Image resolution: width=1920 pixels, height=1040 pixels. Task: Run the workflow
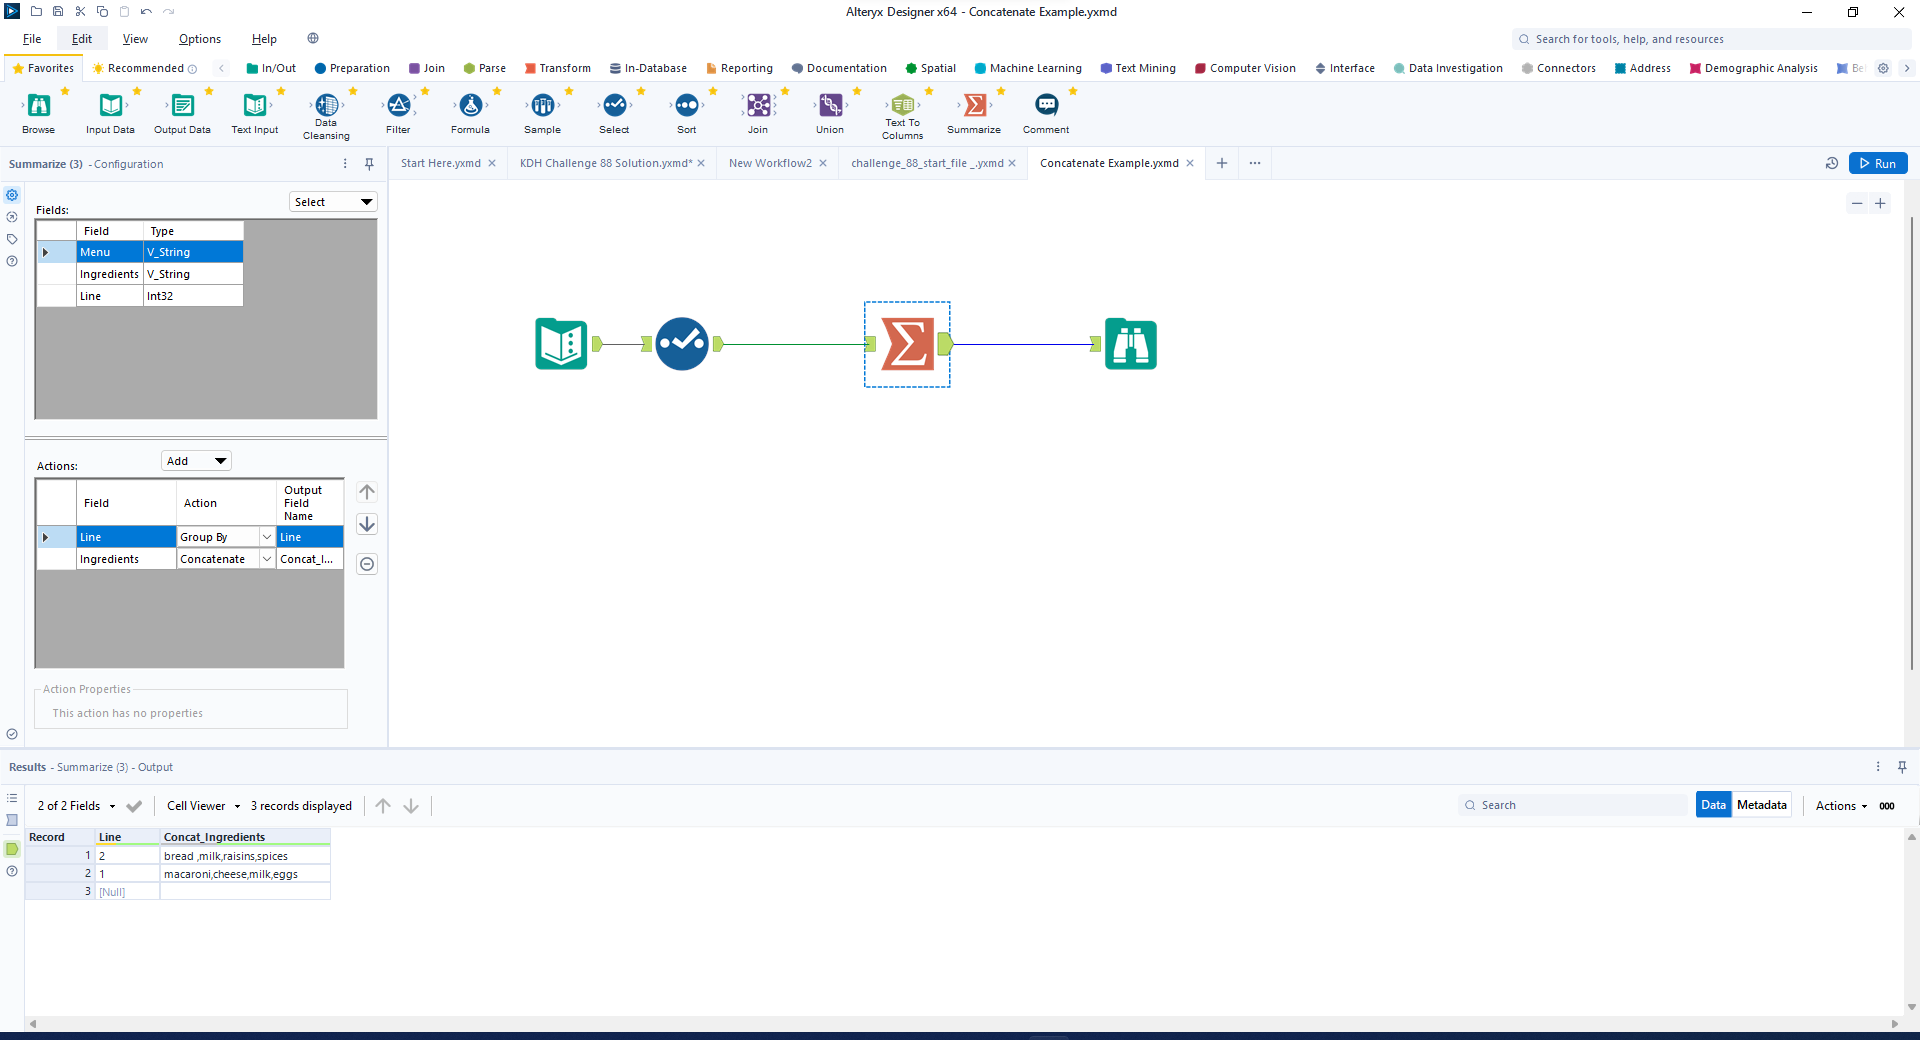pyautogui.click(x=1878, y=163)
